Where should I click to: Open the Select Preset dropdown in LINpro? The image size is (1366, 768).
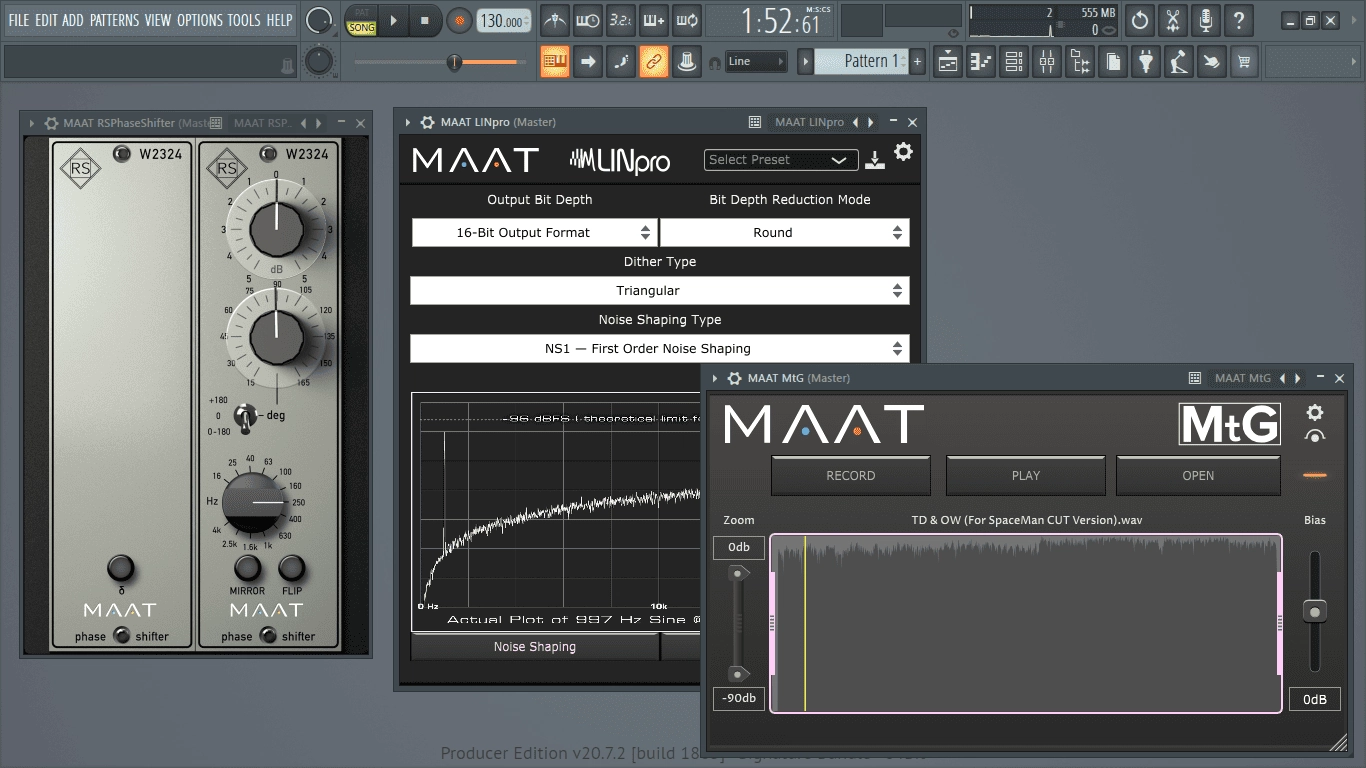781,160
